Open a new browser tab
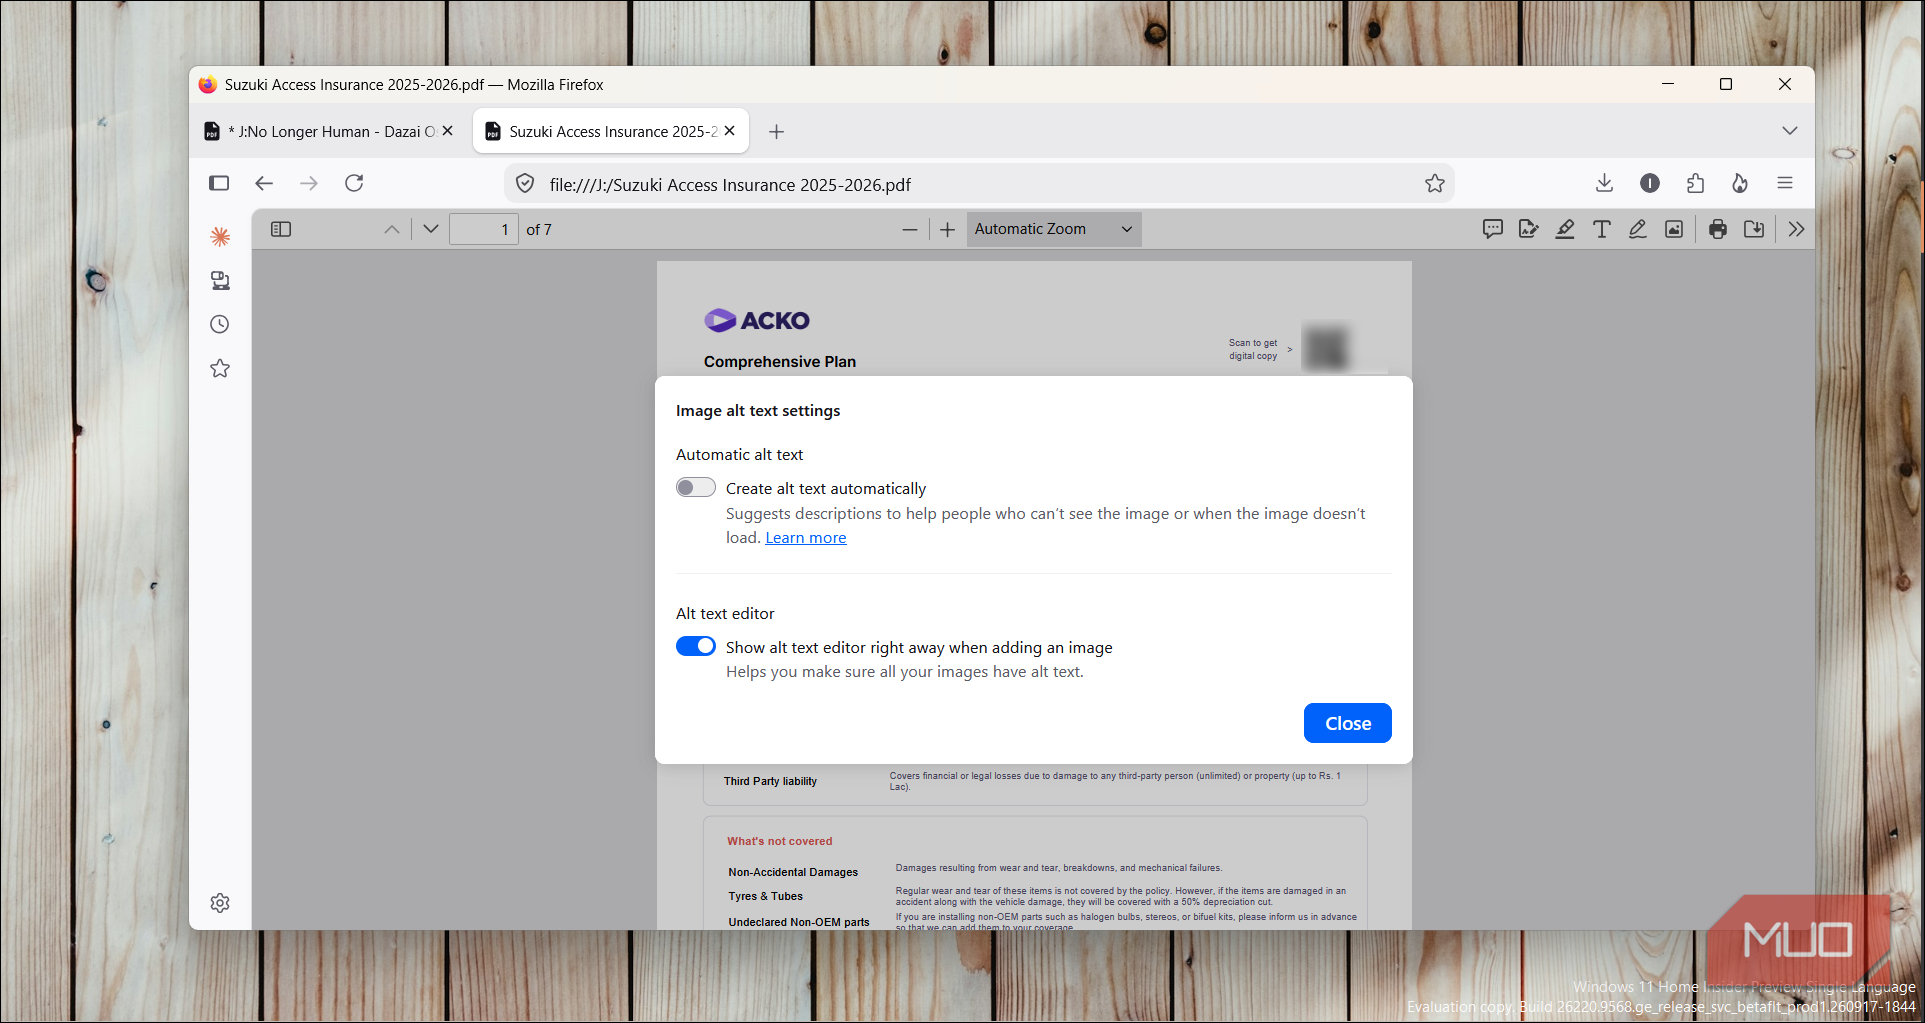 click(x=776, y=131)
